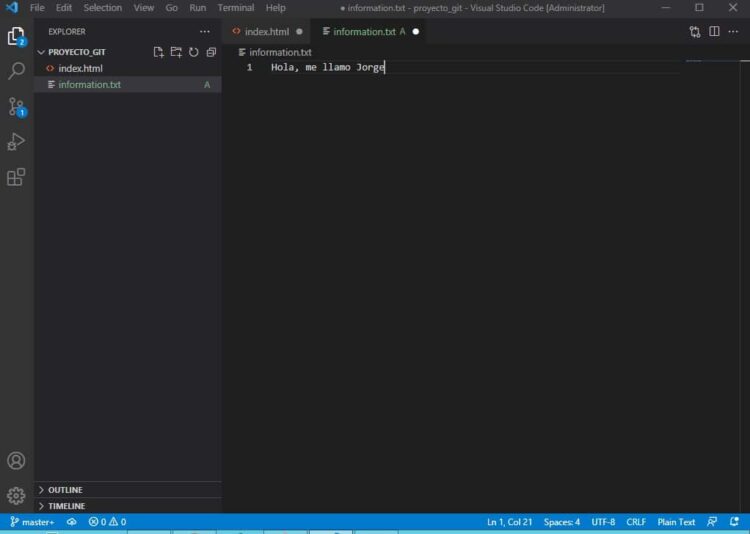Open the Explorer view in activity bar
The image size is (750, 534).
(16, 36)
